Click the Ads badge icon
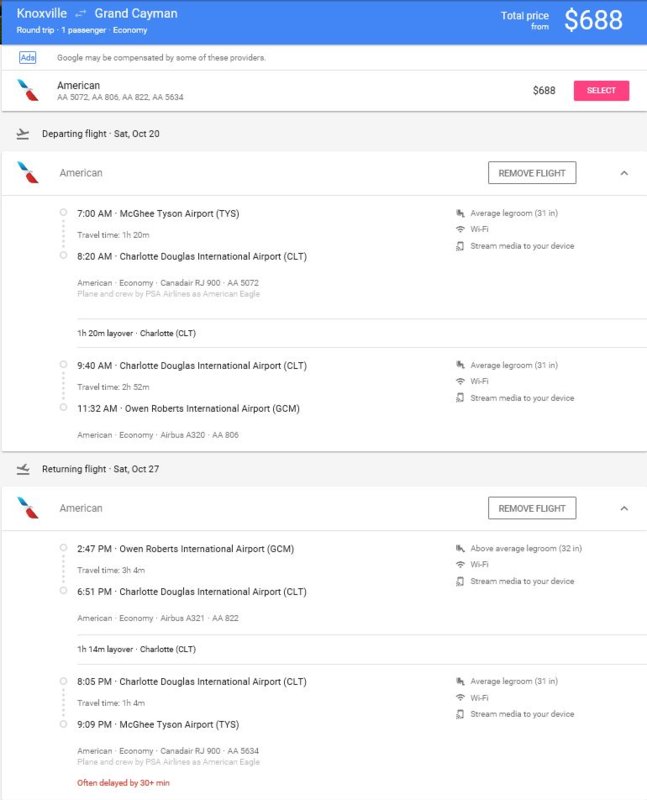The height and width of the screenshot is (800, 647). [x=27, y=57]
